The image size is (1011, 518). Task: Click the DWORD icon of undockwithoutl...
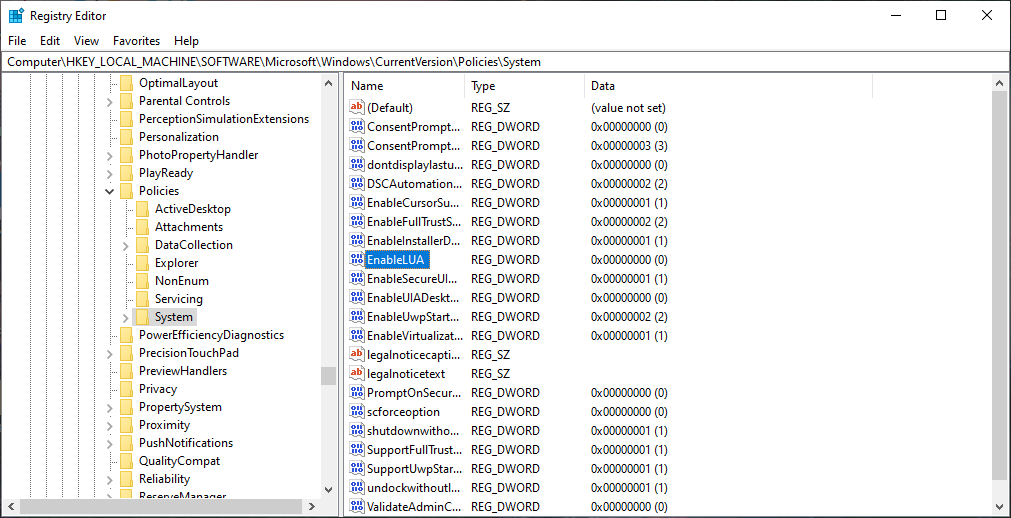[x=357, y=487]
